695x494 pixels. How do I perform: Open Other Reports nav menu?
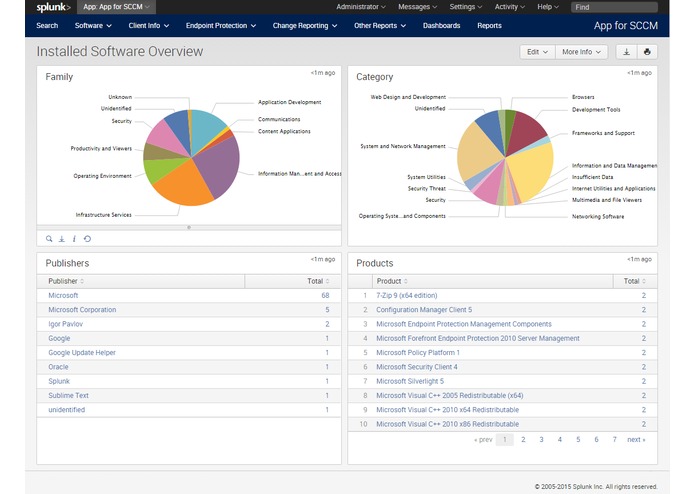pyautogui.click(x=380, y=26)
